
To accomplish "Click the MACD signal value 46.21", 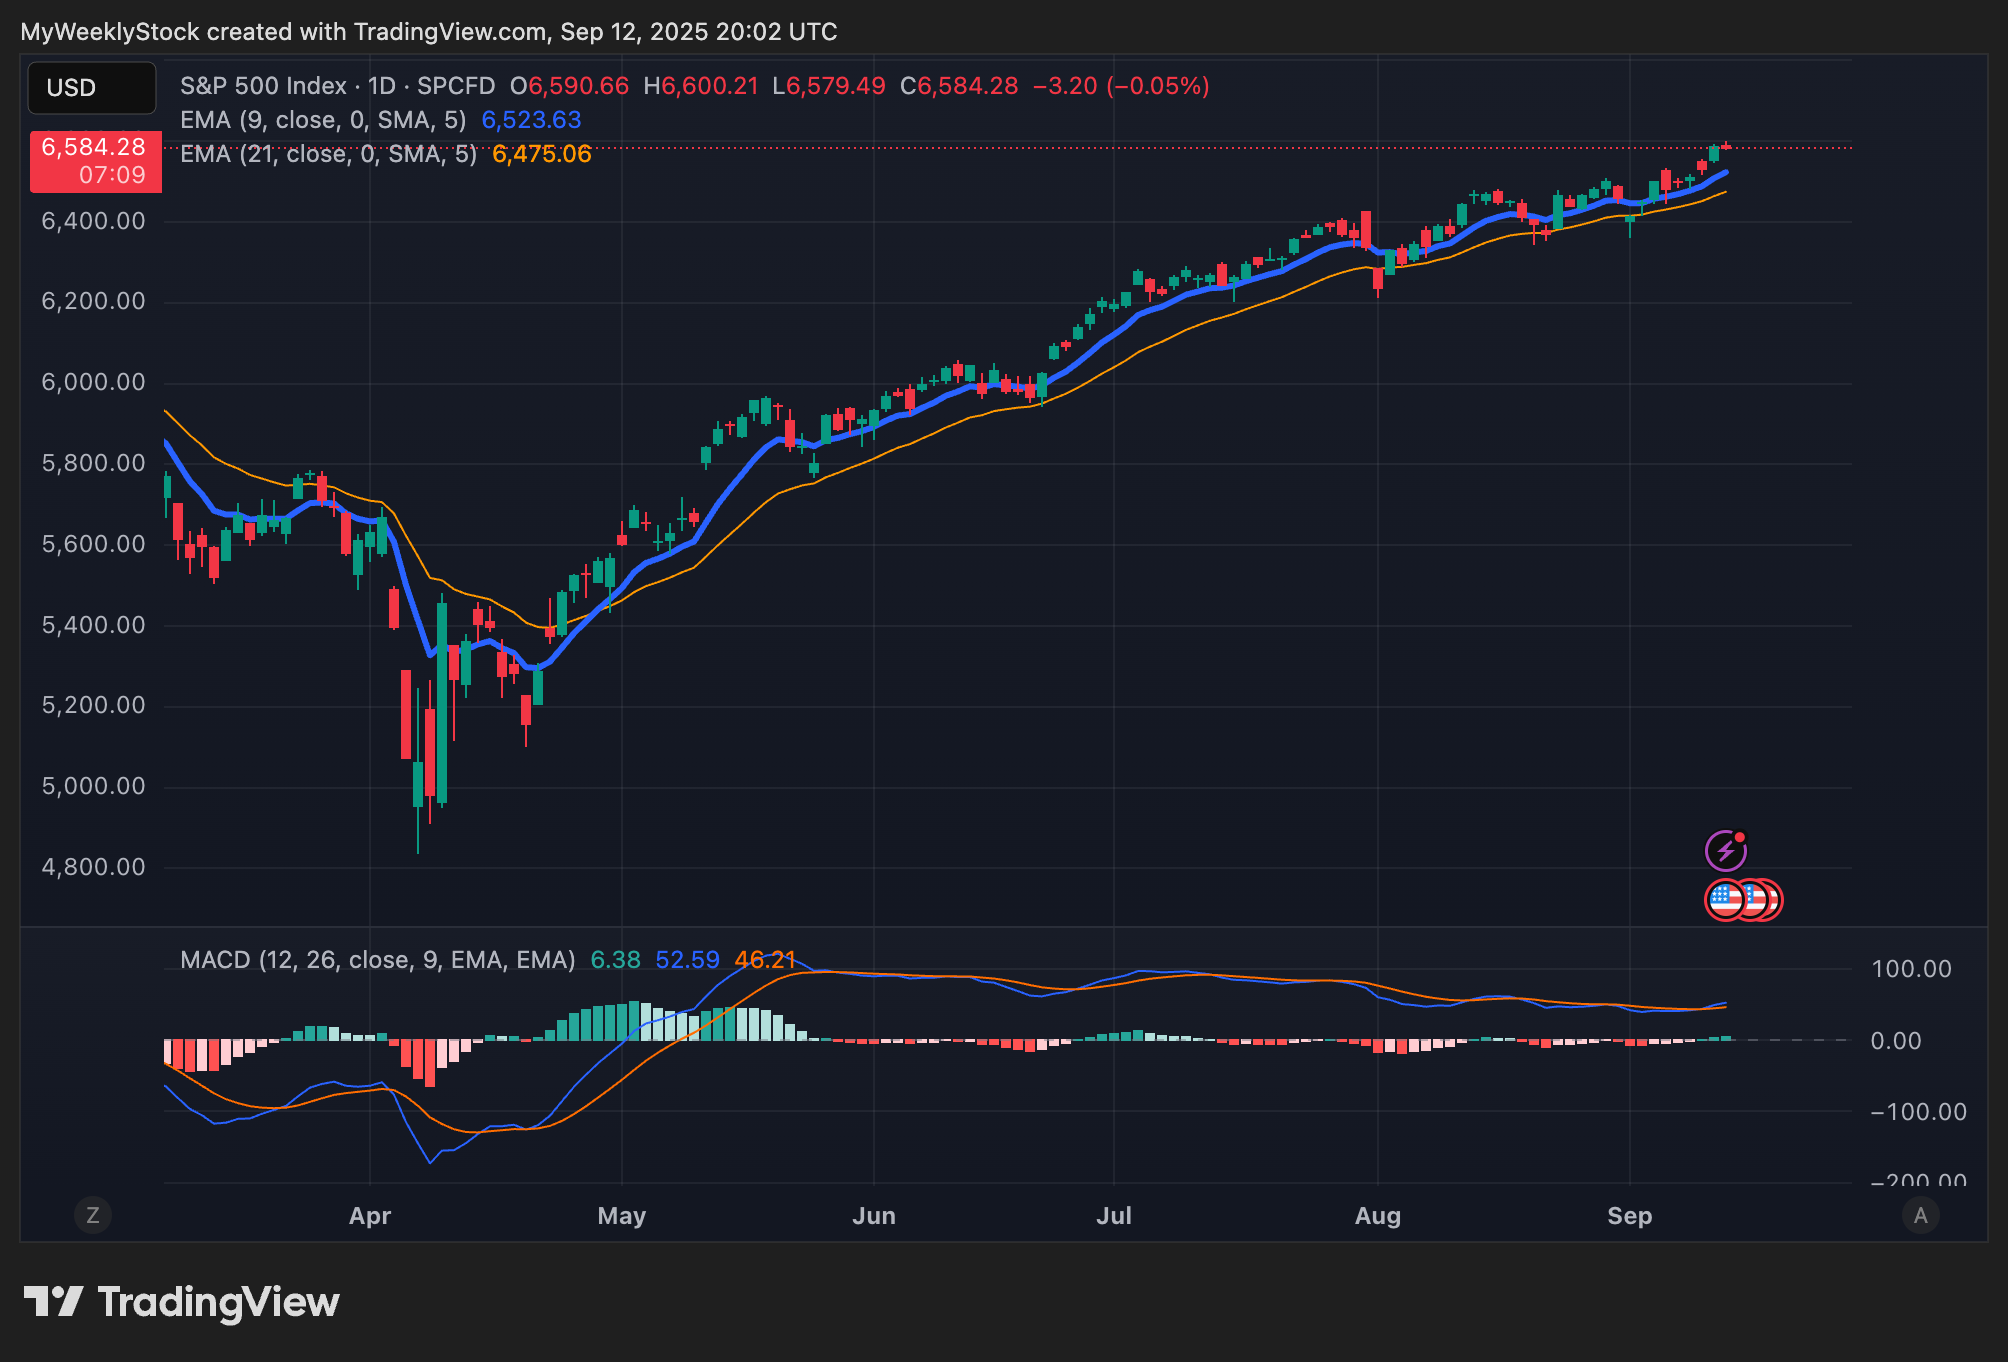I will (x=765, y=960).
